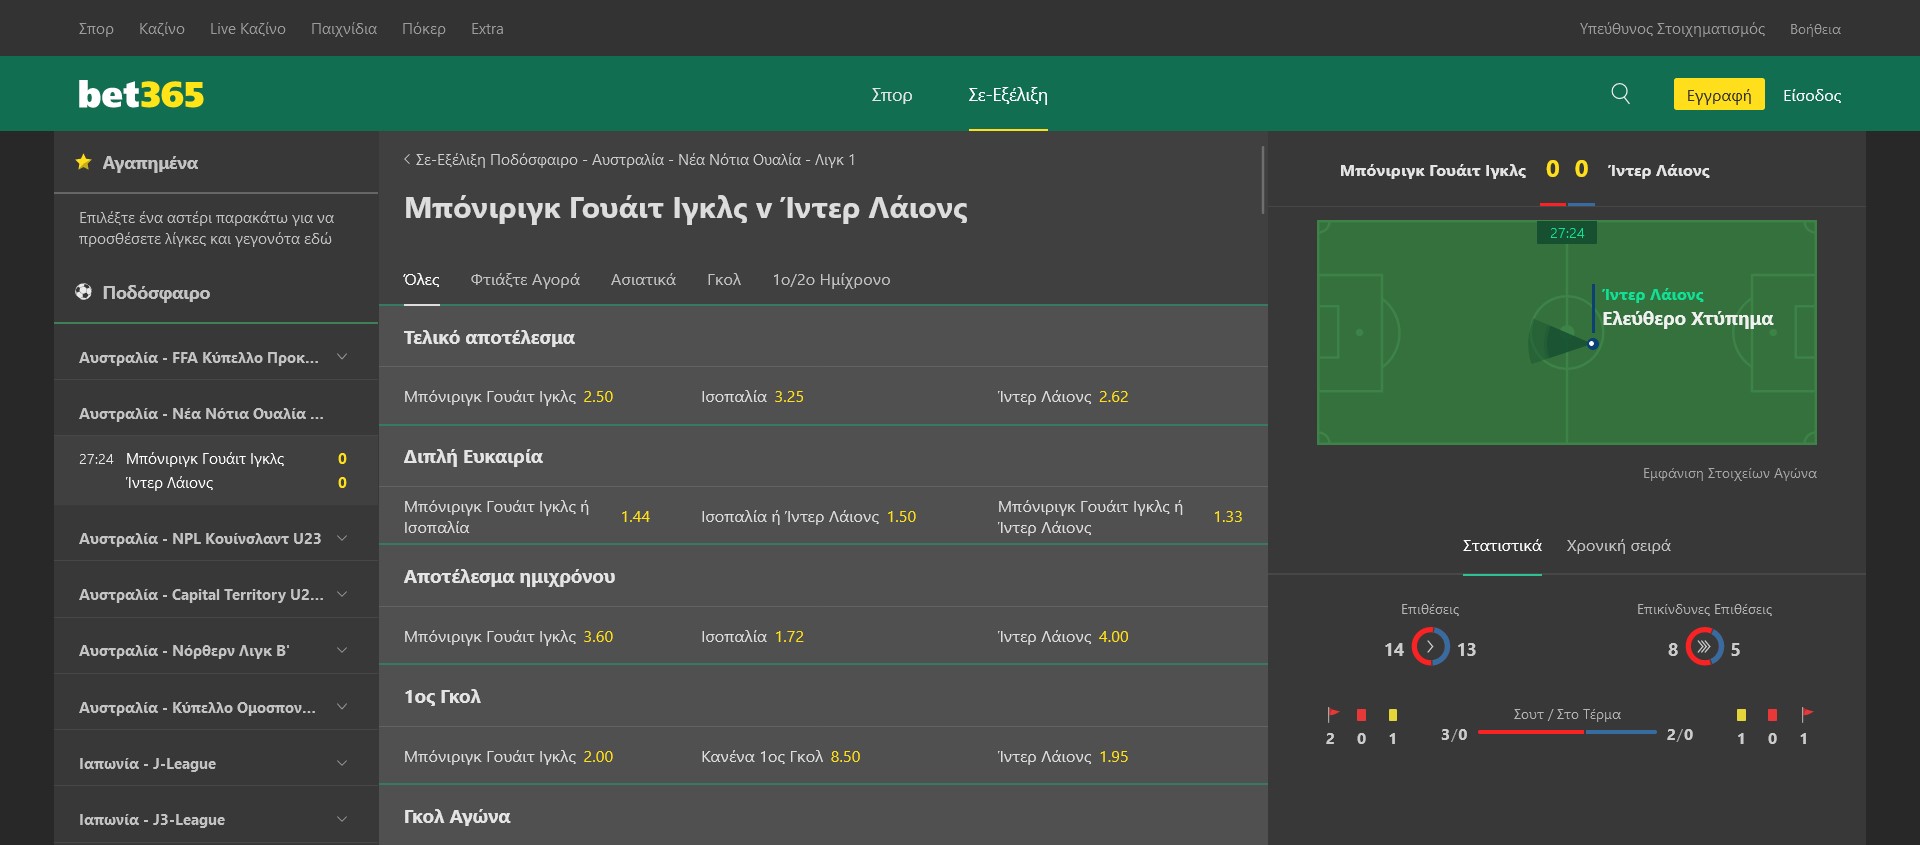This screenshot has width=1920, height=845.
Task: Expand the Ιαπωνία - J-League section
Action: coord(342,763)
